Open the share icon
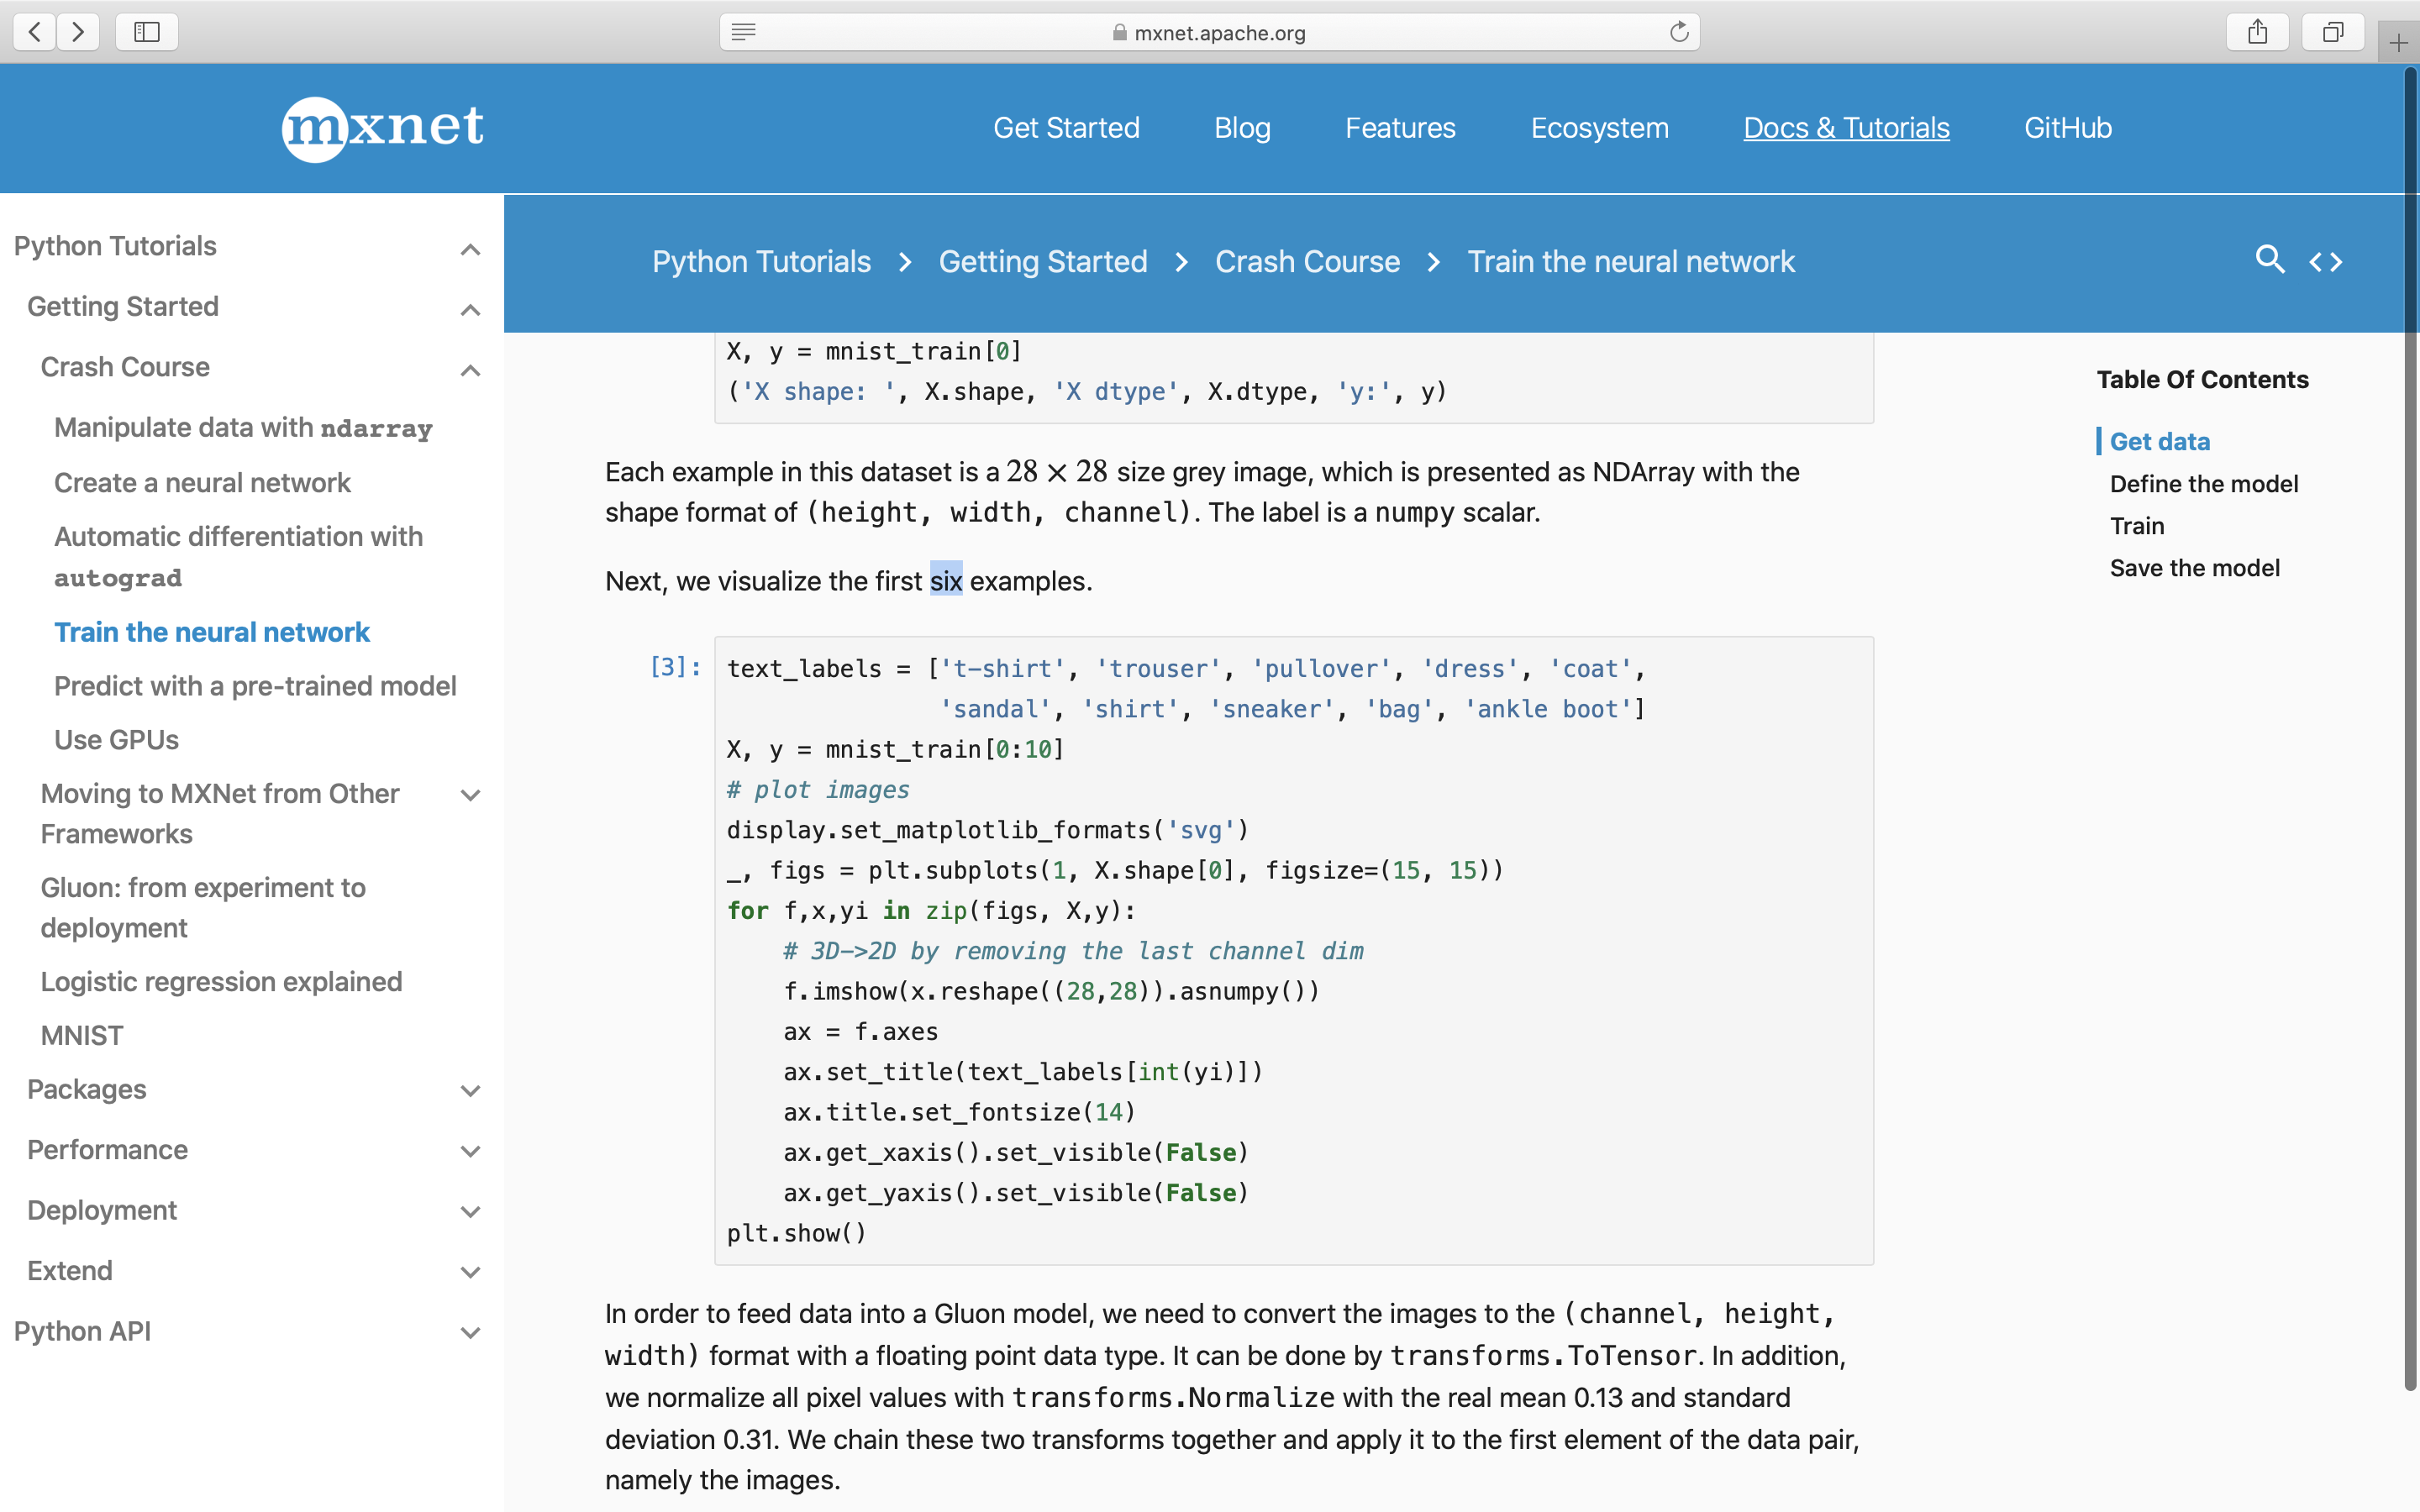2420x1512 pixels. click(x=2257, y=31)
